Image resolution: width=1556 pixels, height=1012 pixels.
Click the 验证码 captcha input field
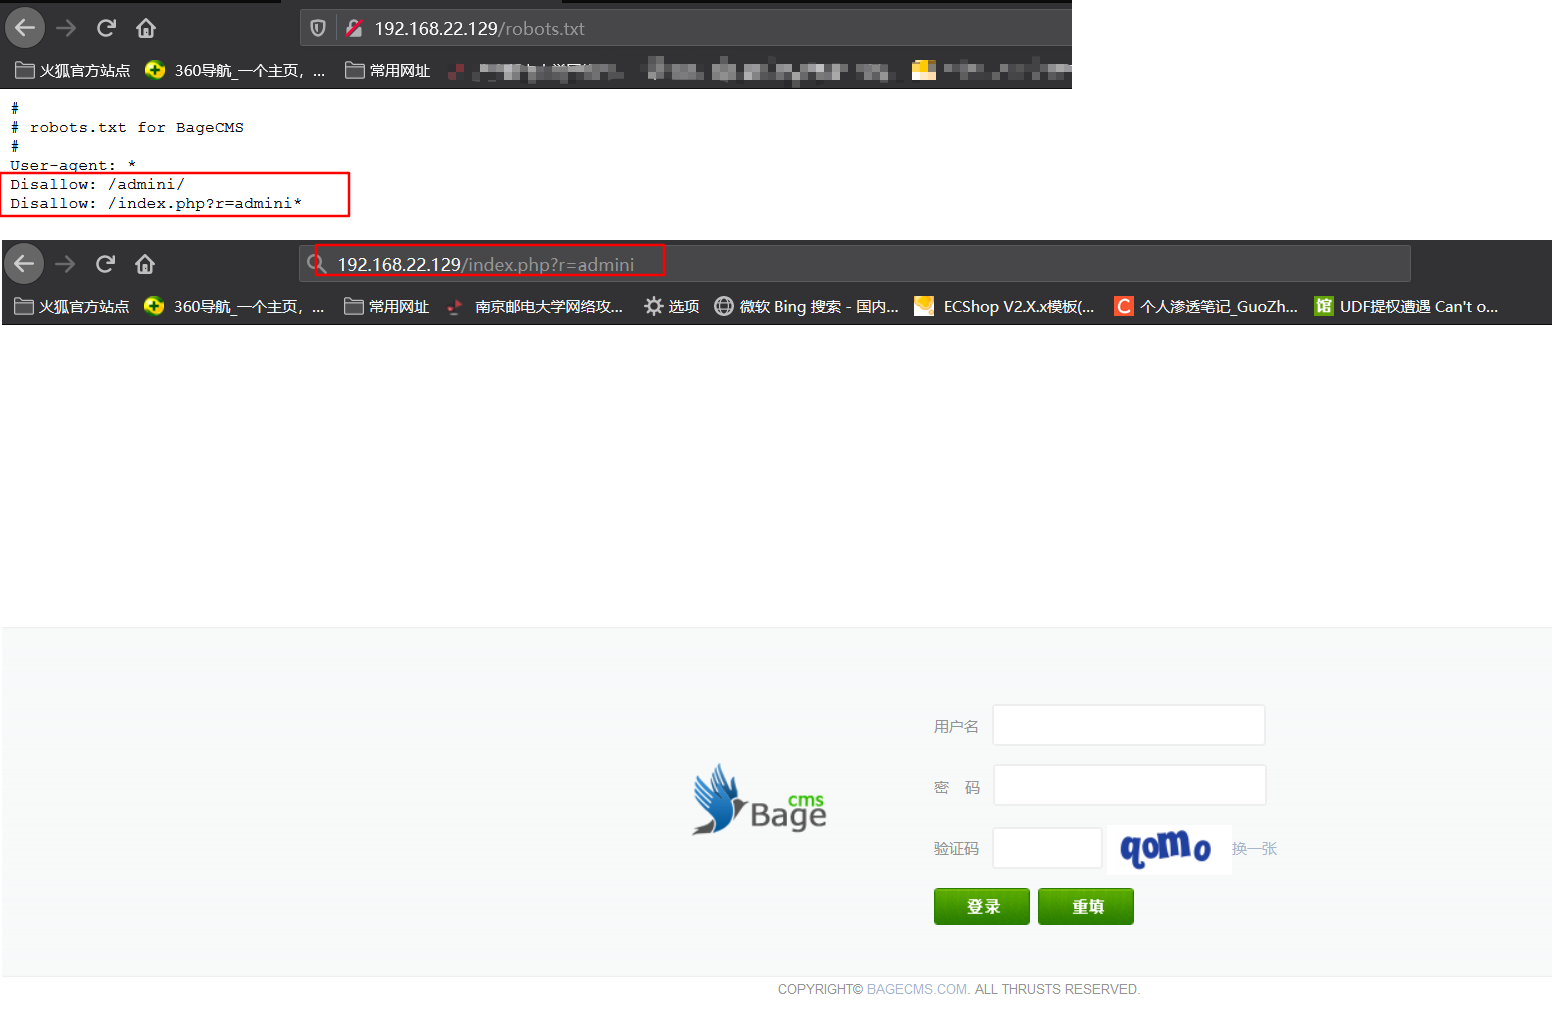click(x=1047, y=848)
